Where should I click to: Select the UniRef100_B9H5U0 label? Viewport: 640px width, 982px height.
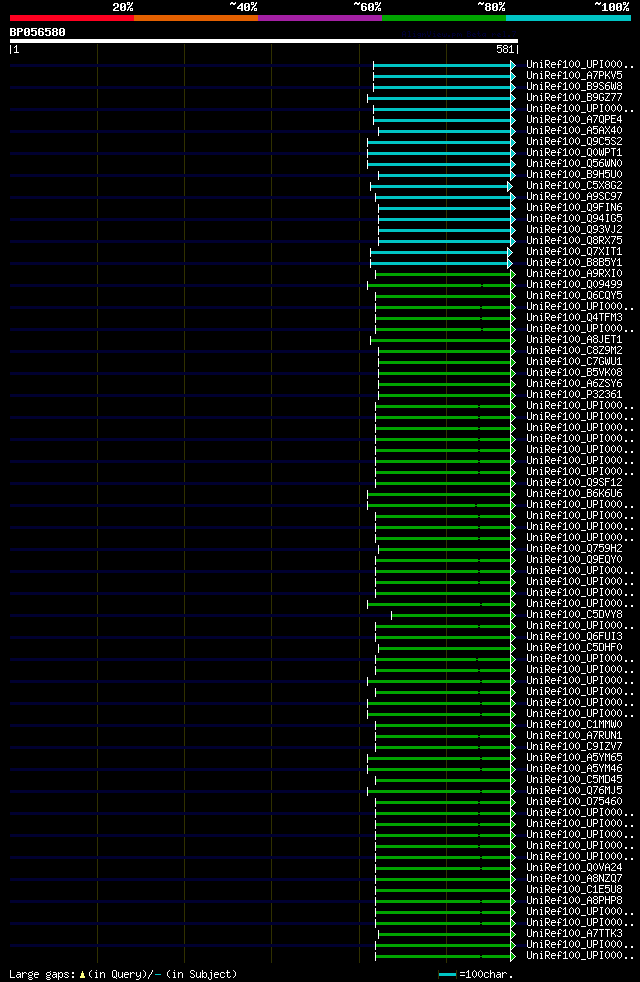(x=574, y=175)
